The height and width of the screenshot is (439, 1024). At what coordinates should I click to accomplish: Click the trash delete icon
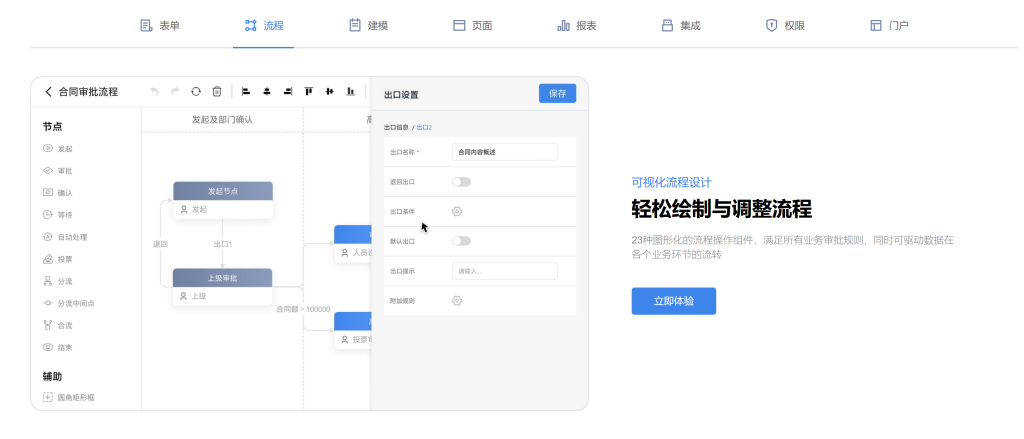tap(216, 92)
